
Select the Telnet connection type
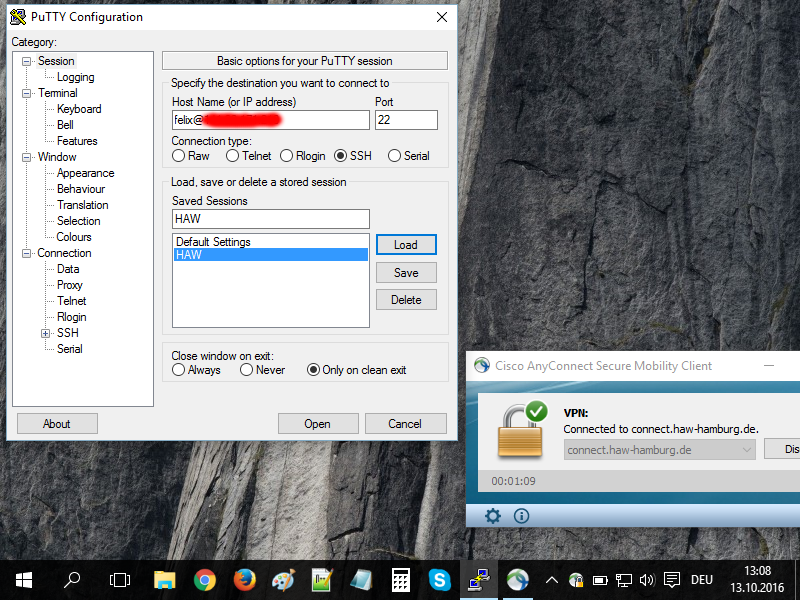click(x=233, y=156)
